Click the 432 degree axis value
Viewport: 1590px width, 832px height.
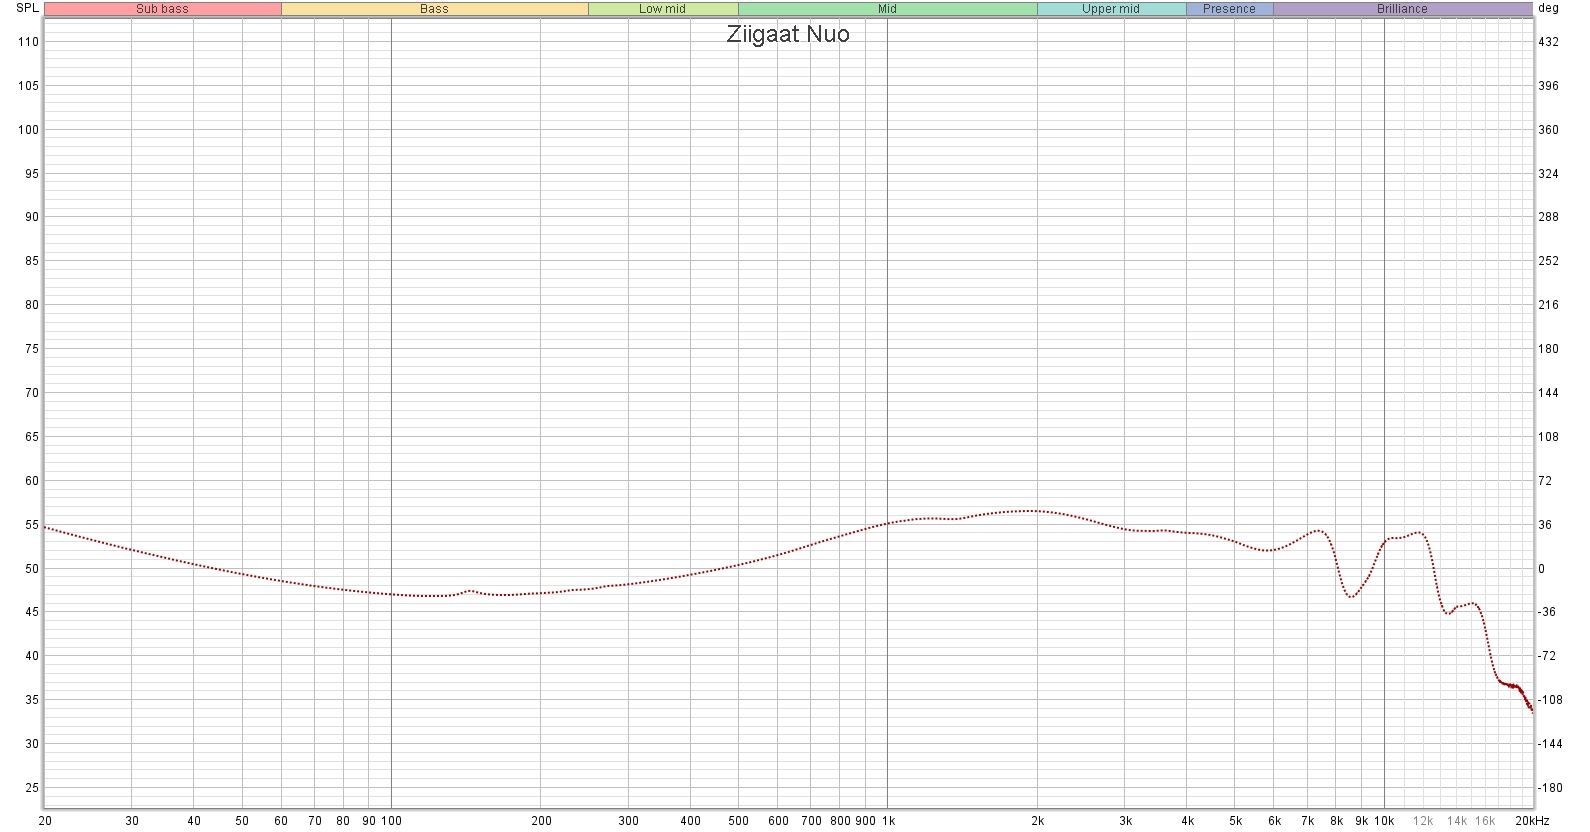click(1548, 42)
